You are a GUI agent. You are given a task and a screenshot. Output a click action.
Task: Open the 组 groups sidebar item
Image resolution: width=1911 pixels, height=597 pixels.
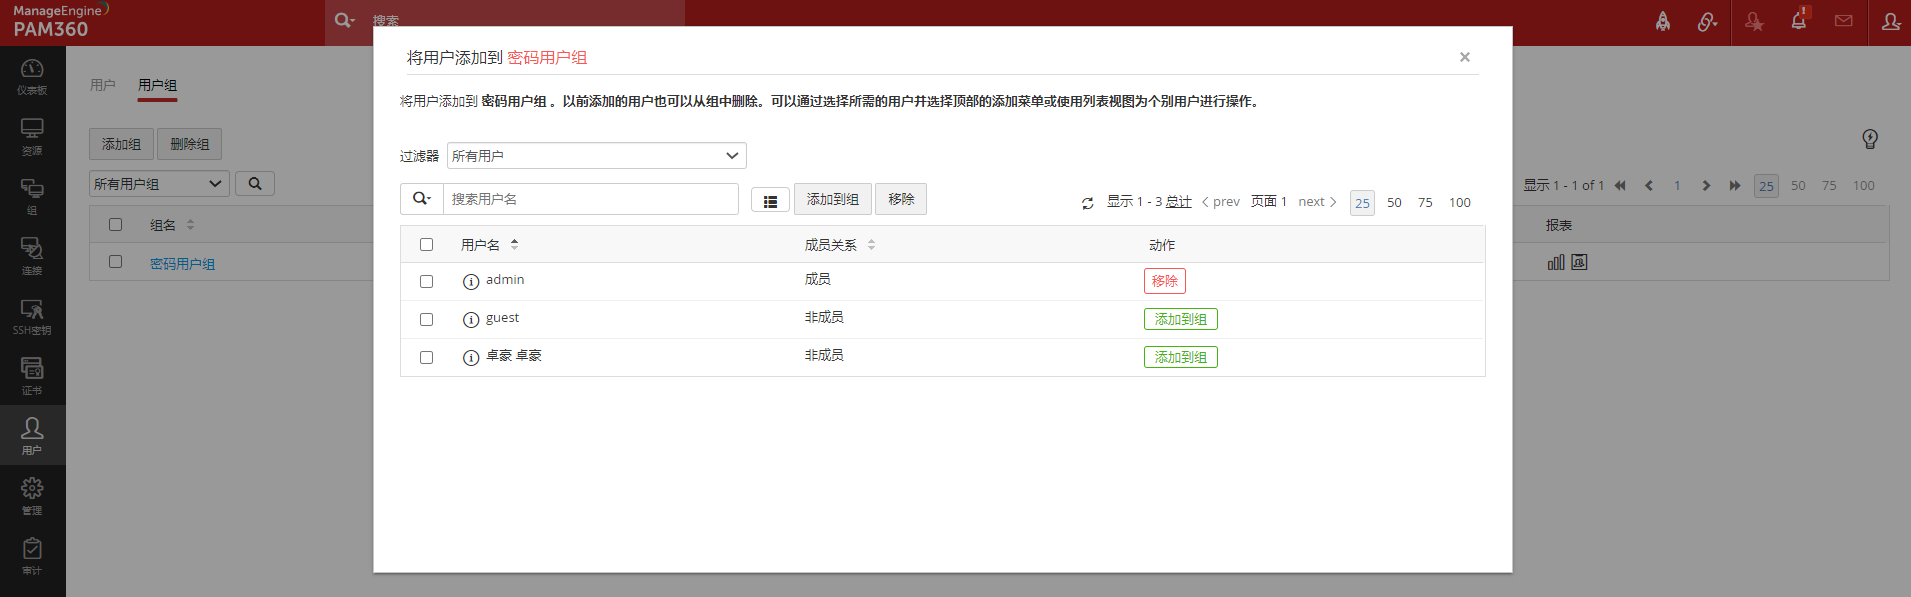click(32, 196)
